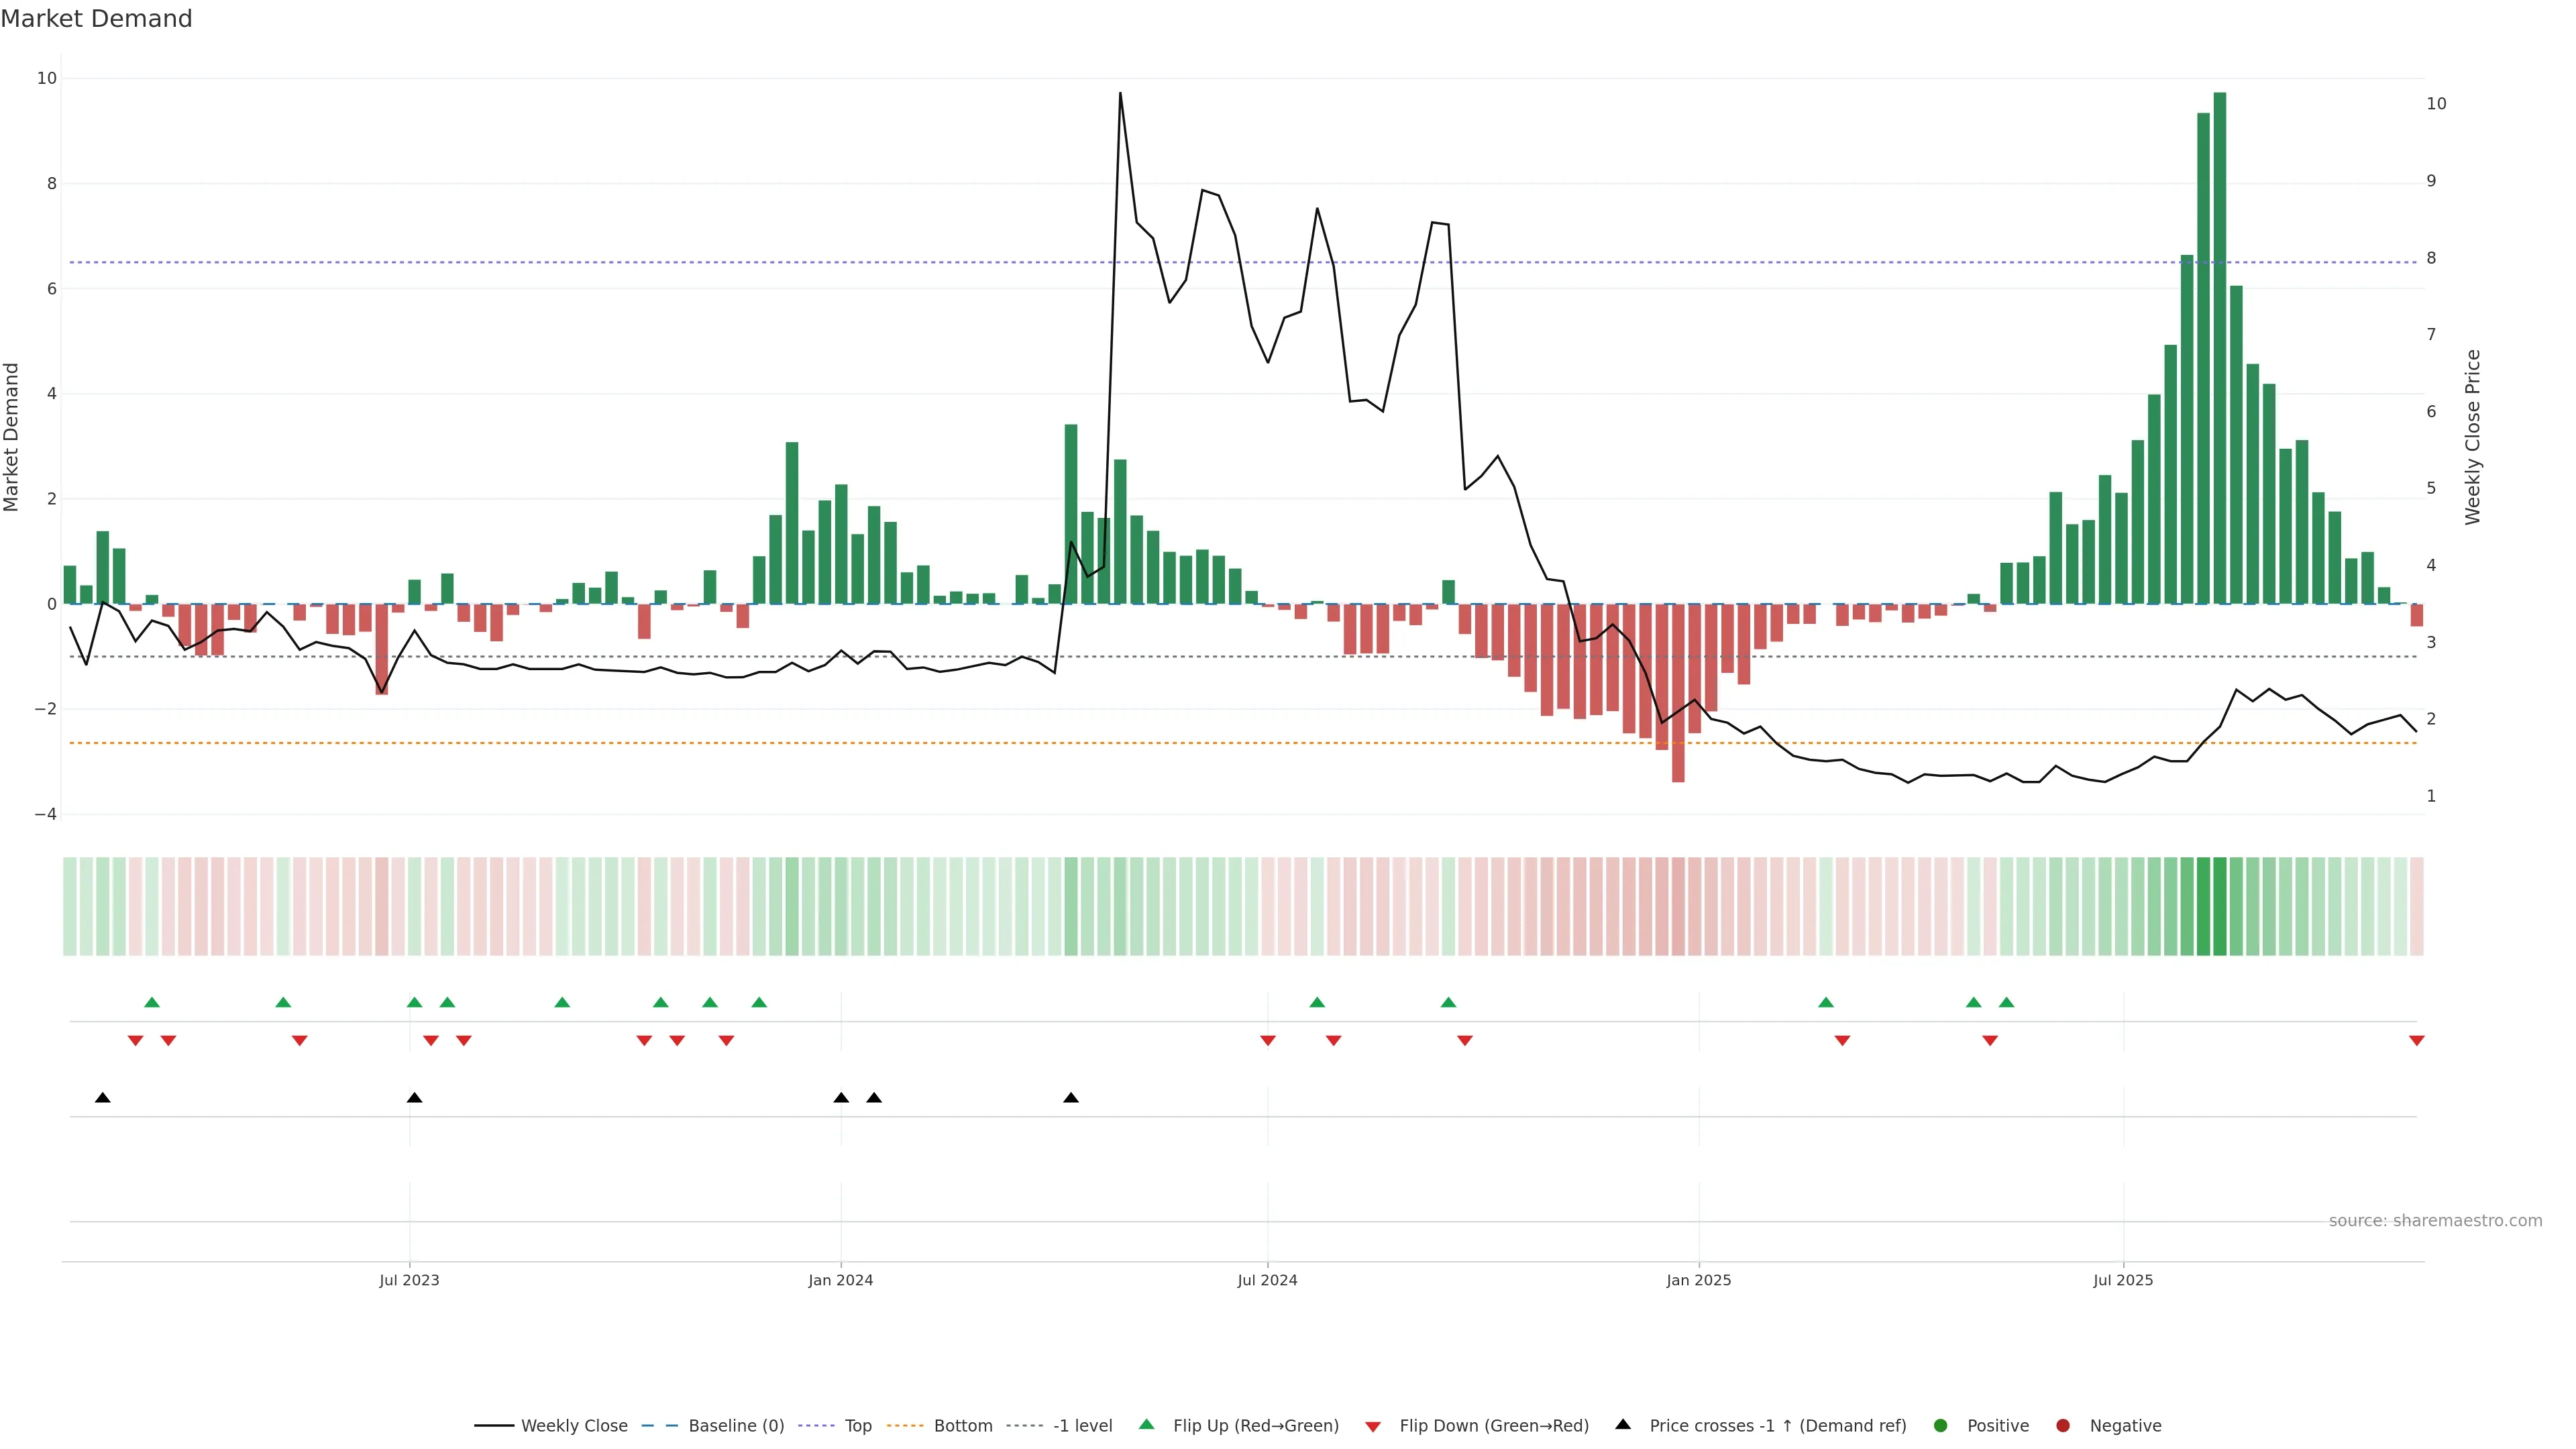Image resolution: width=2576 pixels, height=1449 pixels.
Task: Click black triangle Price crosses legend icon
Action: coord(1623,1425)
